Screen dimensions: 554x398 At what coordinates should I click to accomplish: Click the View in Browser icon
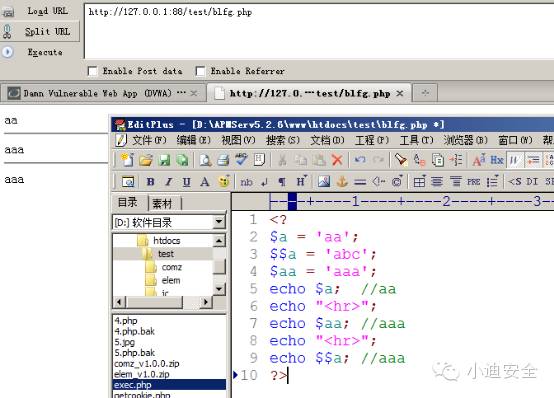coord(128,182)
